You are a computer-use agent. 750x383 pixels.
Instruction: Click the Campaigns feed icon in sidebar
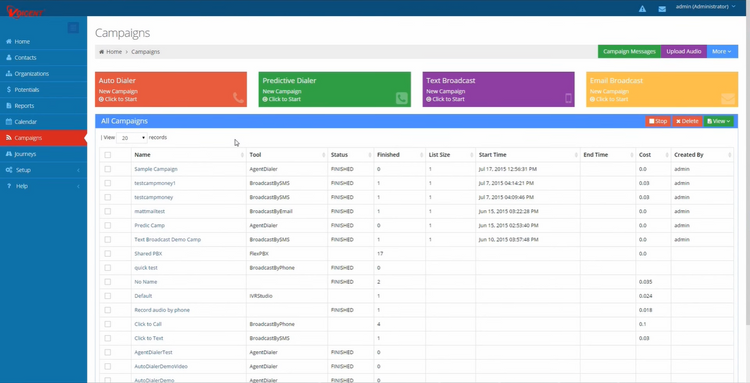point(9,138)
